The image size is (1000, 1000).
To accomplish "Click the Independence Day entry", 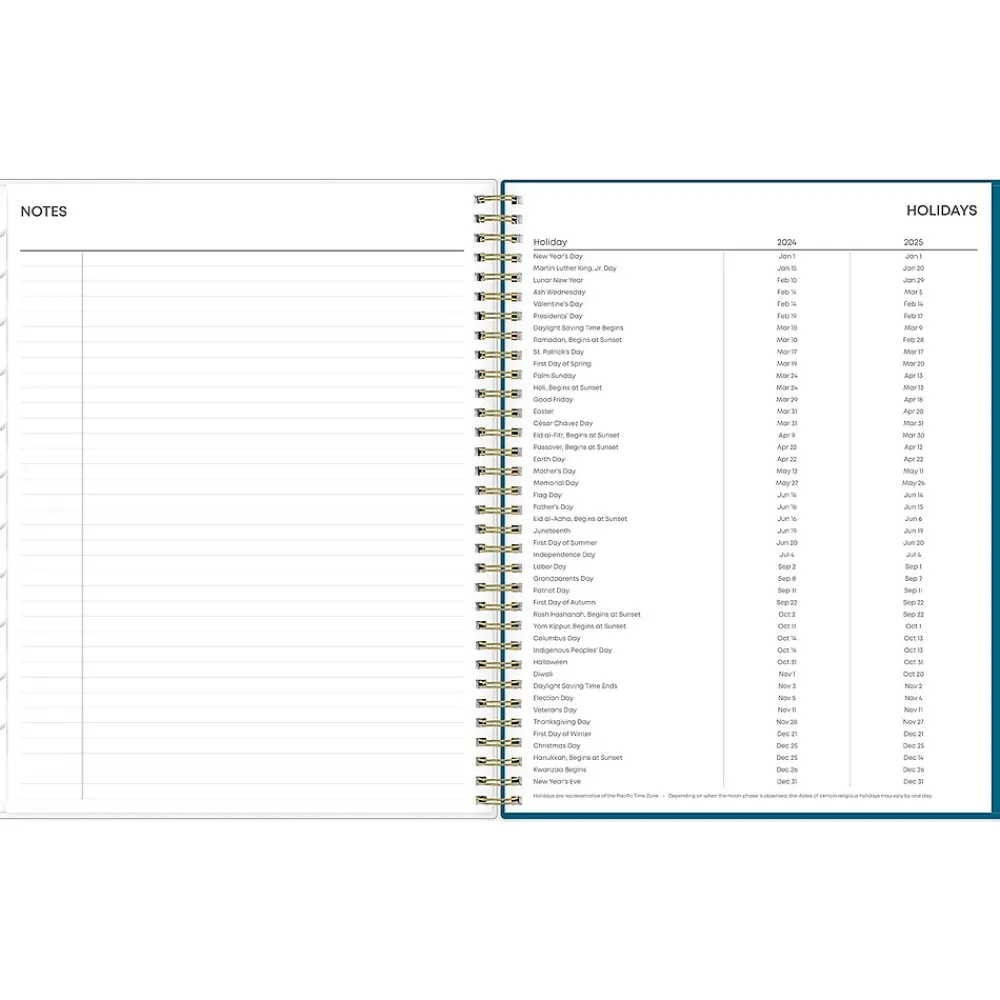I will click(564, 555).
